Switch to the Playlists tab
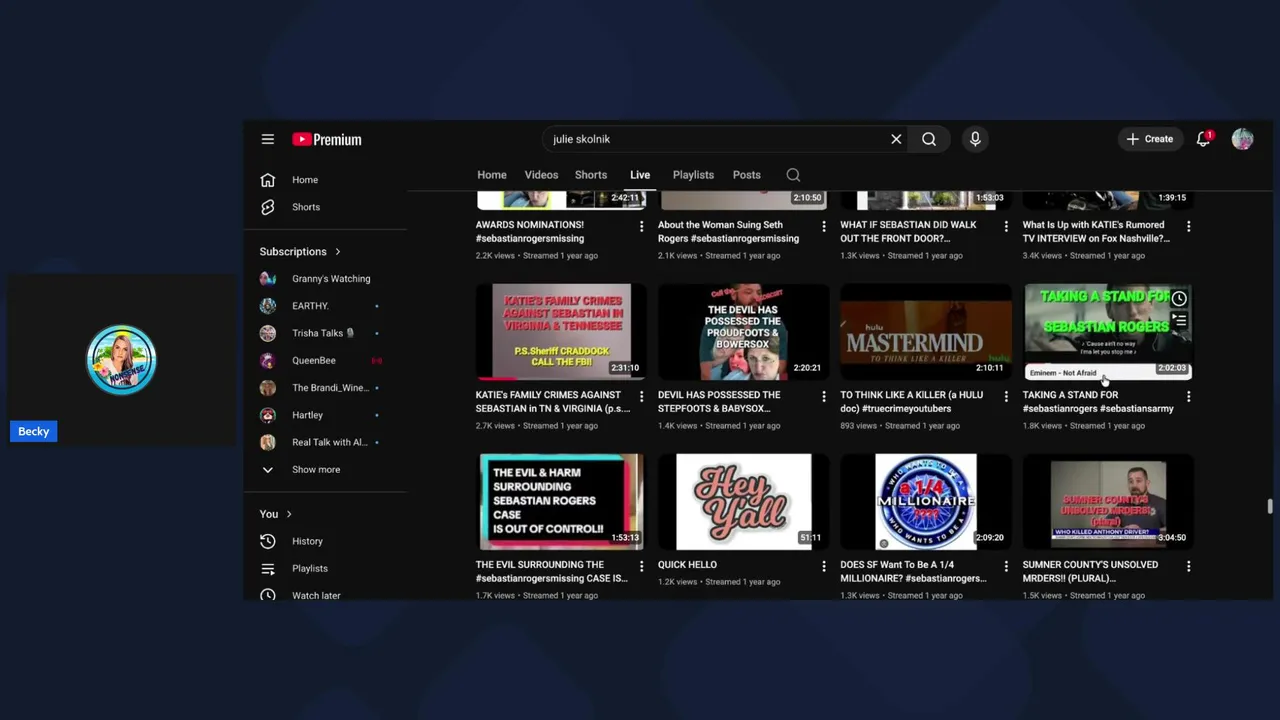 pos(693,175)
